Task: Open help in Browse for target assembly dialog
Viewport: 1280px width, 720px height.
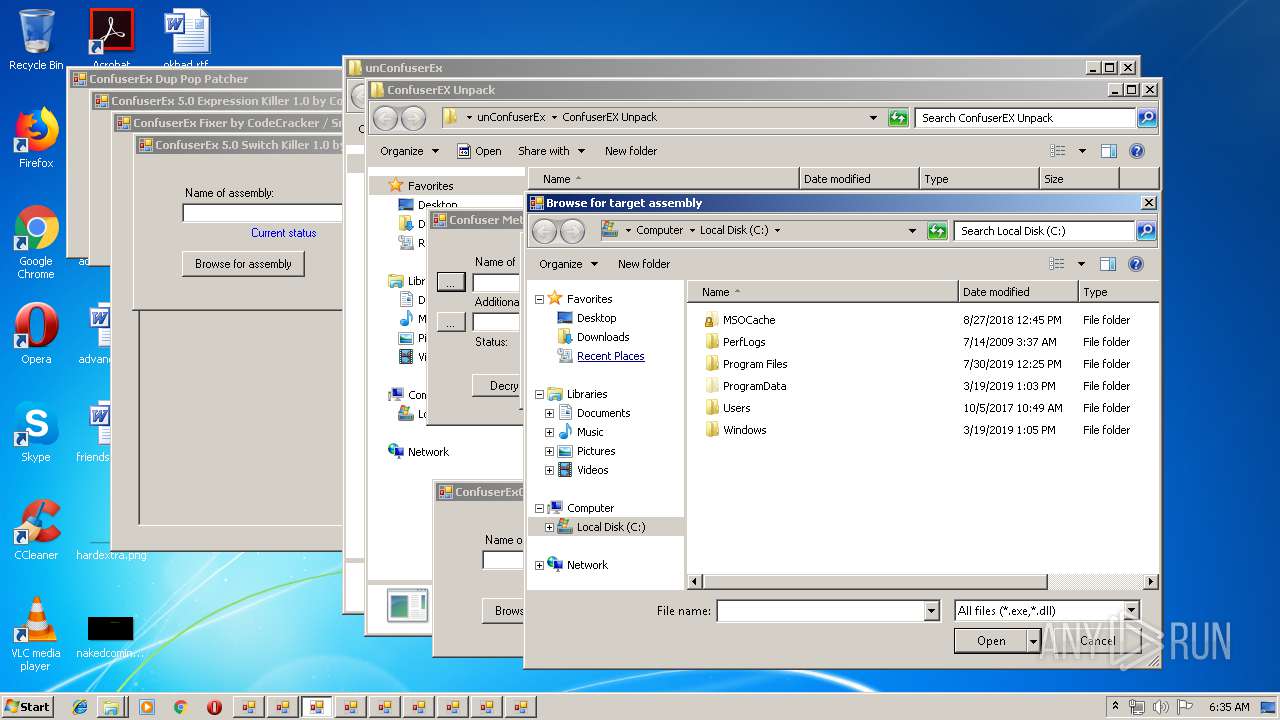Action: 1135,264
